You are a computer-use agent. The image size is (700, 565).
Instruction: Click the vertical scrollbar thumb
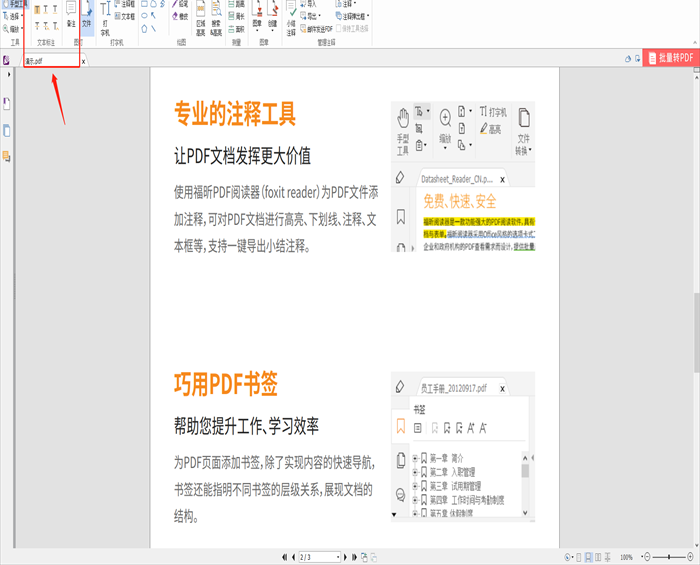pos(696,332)
